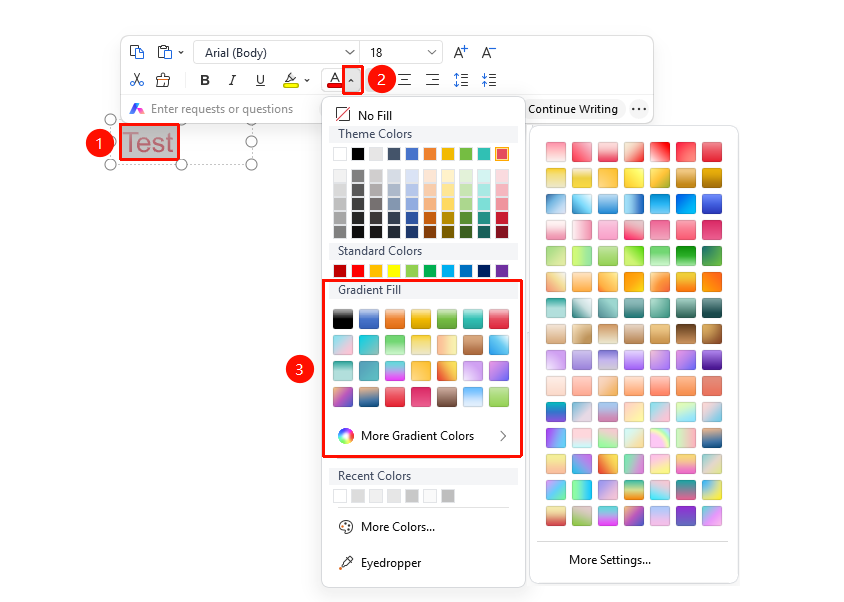Viewport: 844px width, 602px height.
Task: Open the three-dot more options button
Action: point(639,109)
